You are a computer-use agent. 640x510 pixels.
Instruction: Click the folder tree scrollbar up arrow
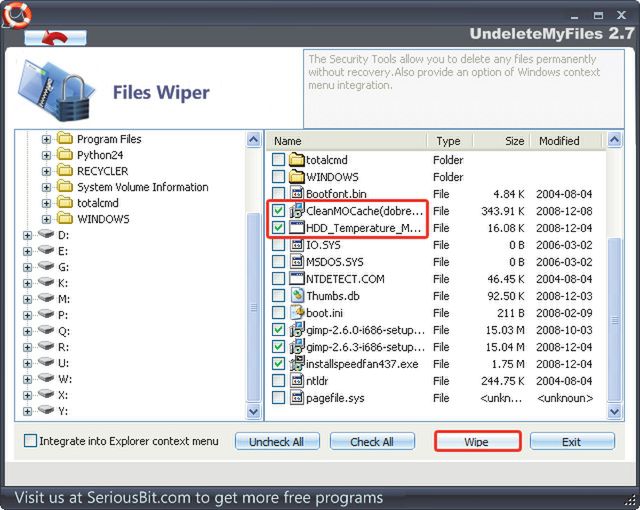pyautogui.click(x=253, y=140)
